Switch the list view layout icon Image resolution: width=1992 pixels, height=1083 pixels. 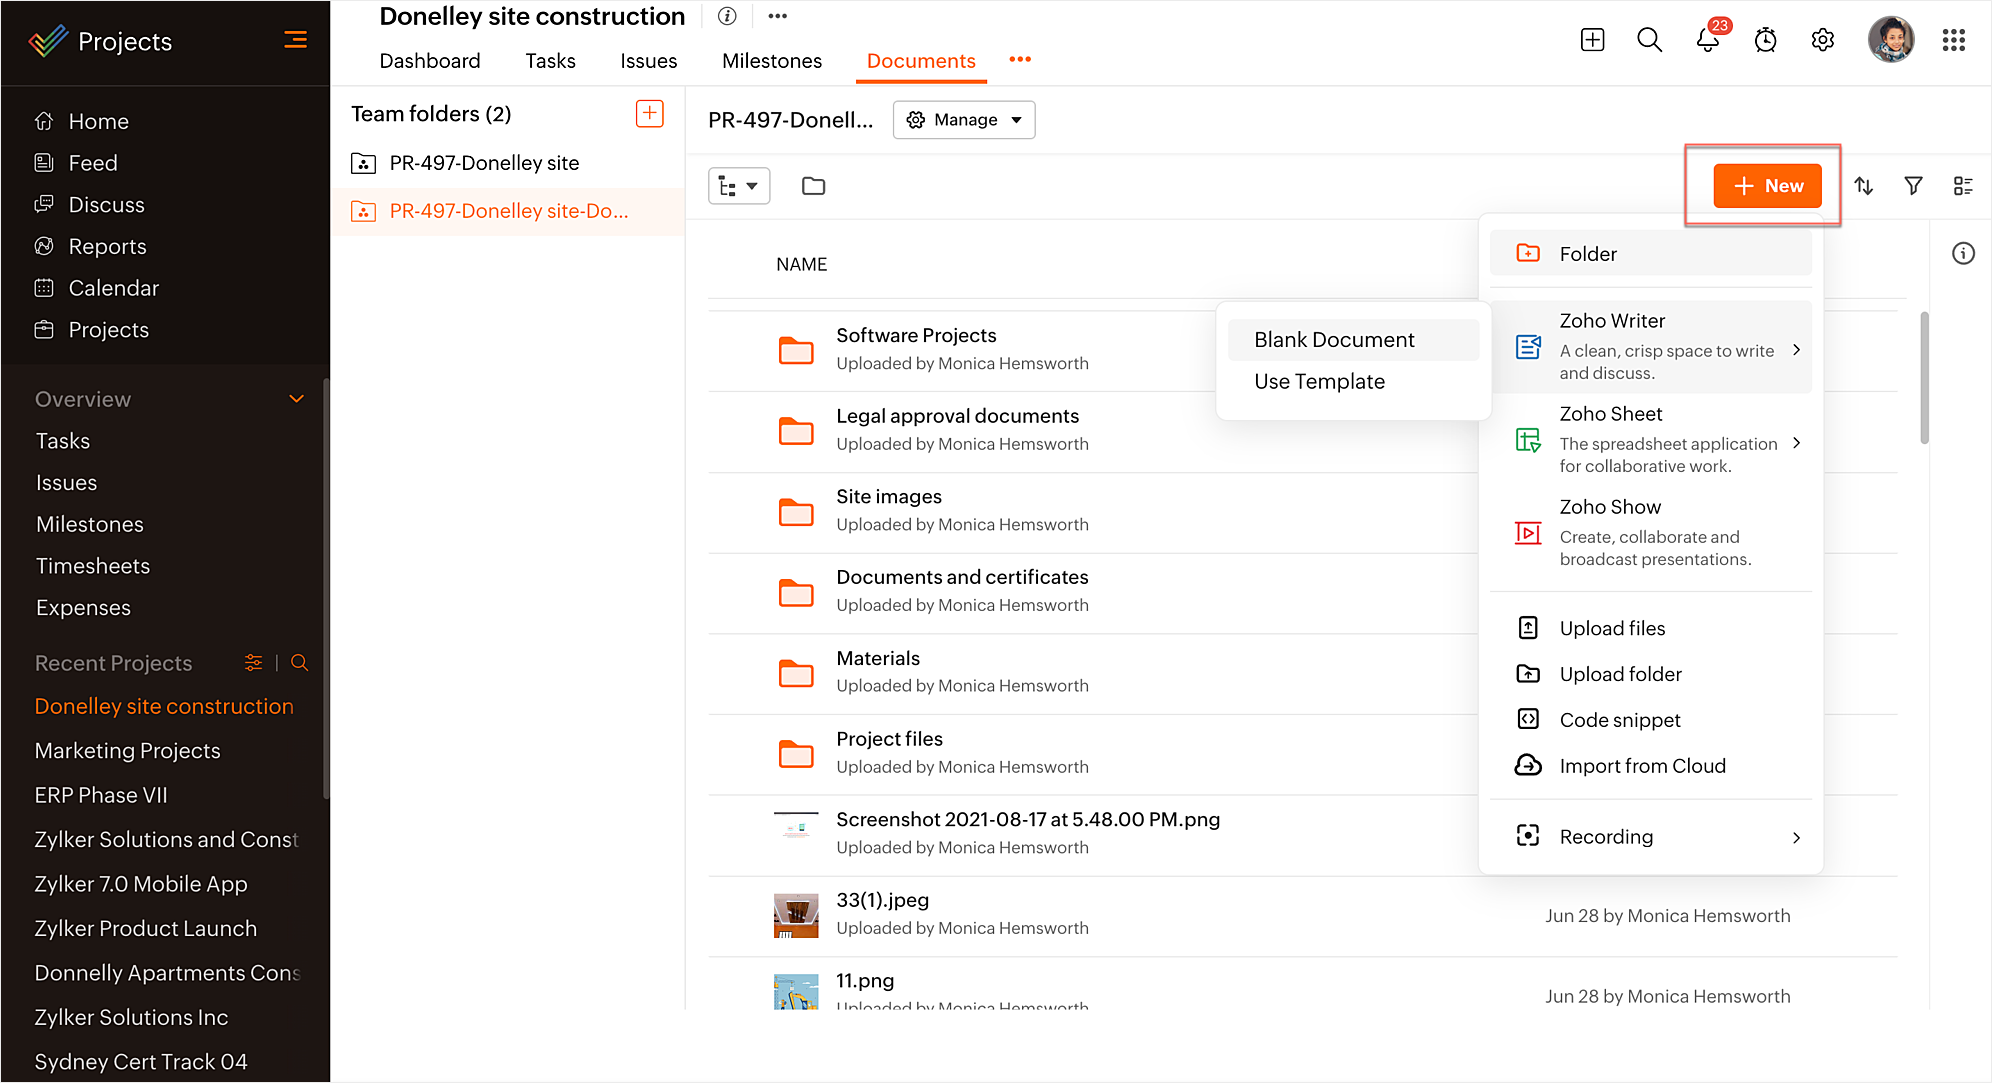[x=1962, y=186]
